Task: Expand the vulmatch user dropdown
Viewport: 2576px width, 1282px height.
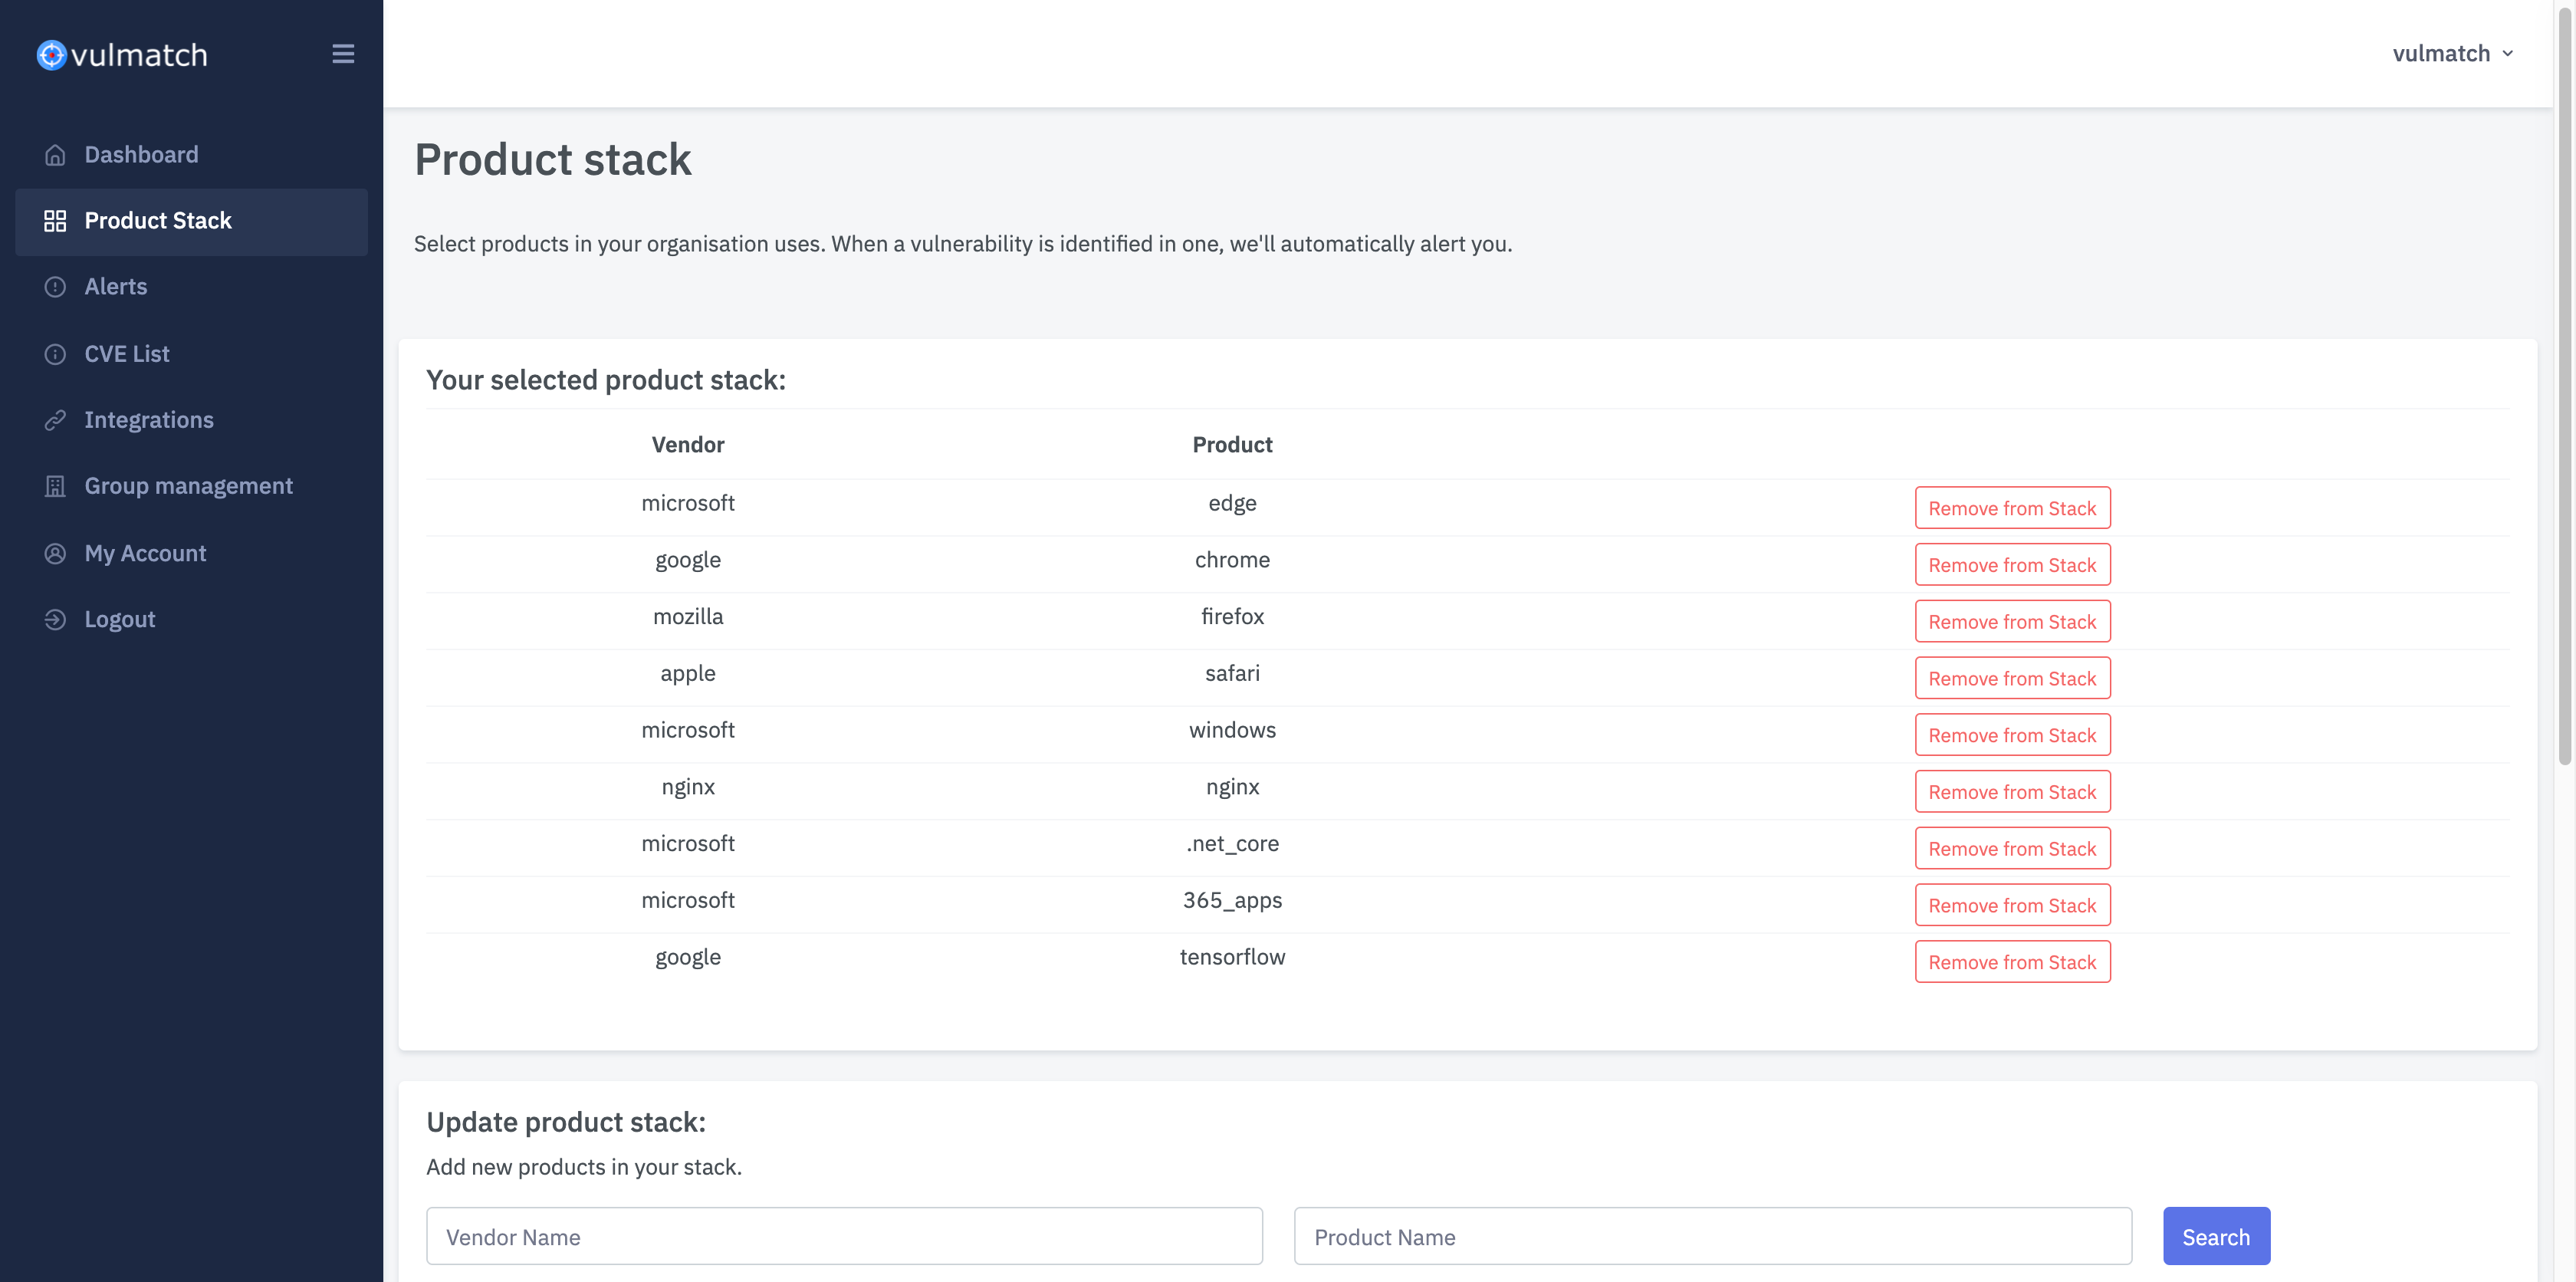Action: pos(2452,54)
